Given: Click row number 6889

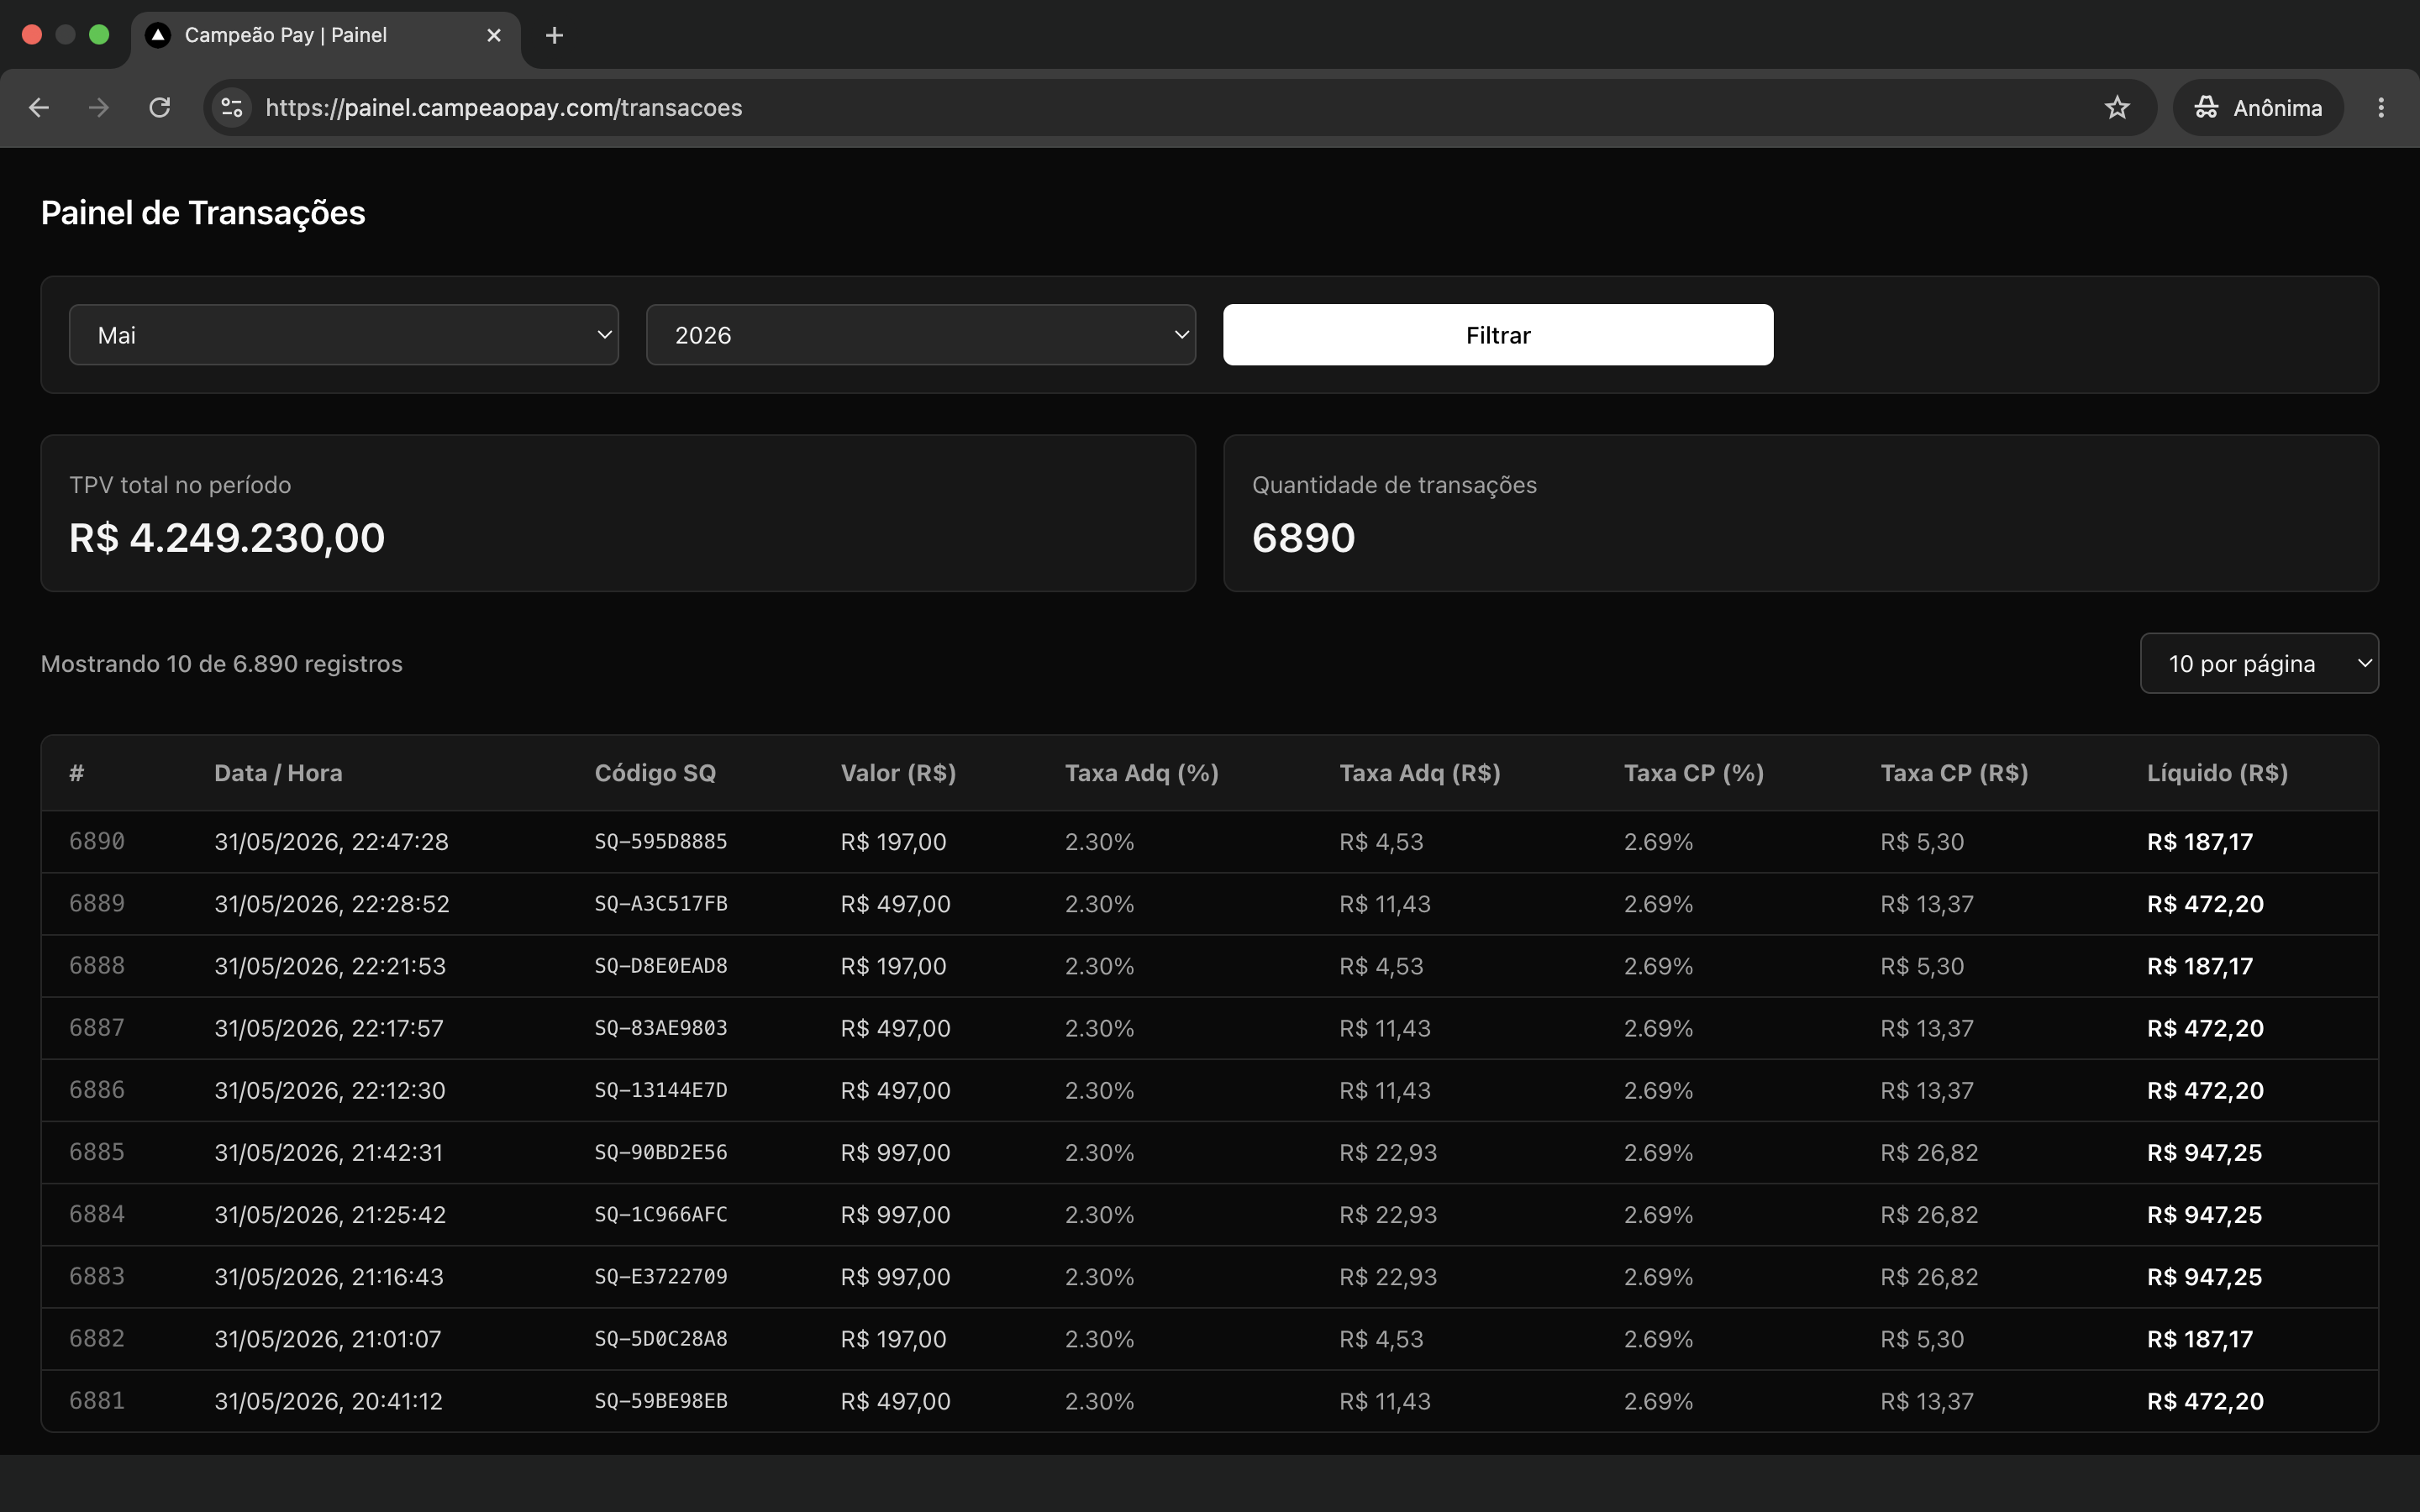Looking at the screenshot, I should click(97, 904).
